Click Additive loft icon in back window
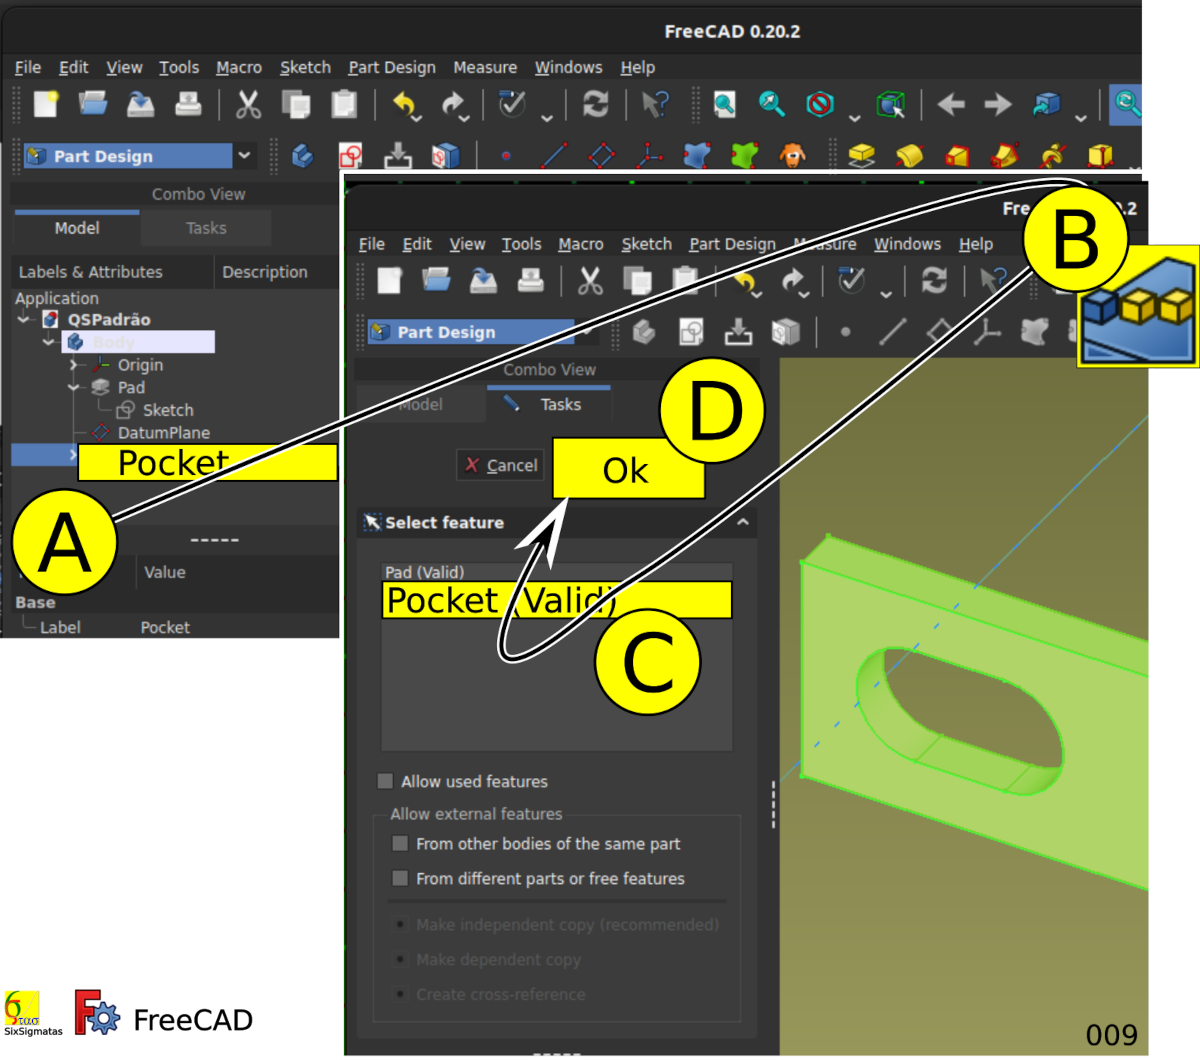 [x=957, y=156]
